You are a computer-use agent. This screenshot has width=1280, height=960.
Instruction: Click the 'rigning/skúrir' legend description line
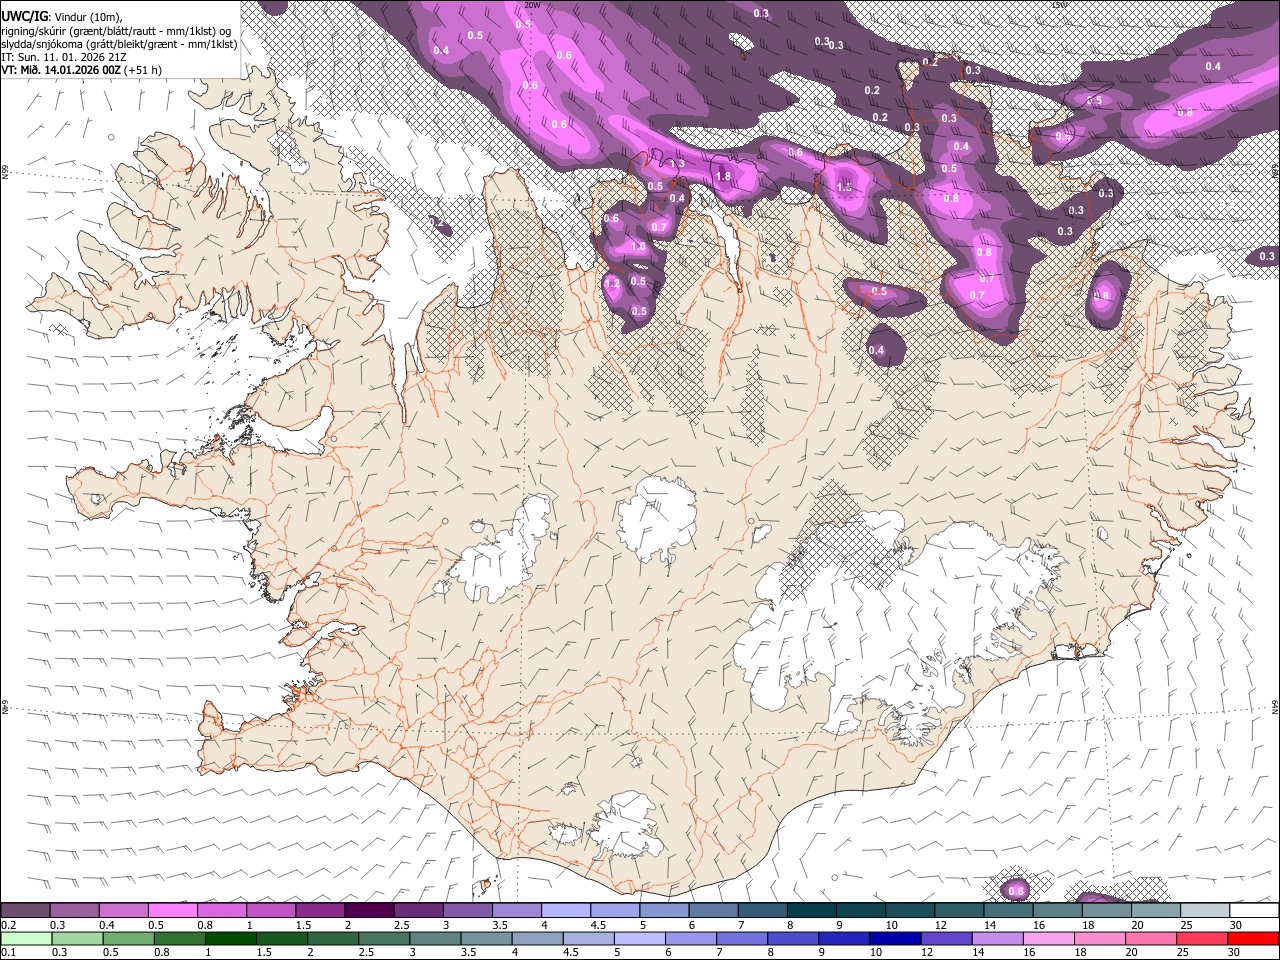click(117, 30)
